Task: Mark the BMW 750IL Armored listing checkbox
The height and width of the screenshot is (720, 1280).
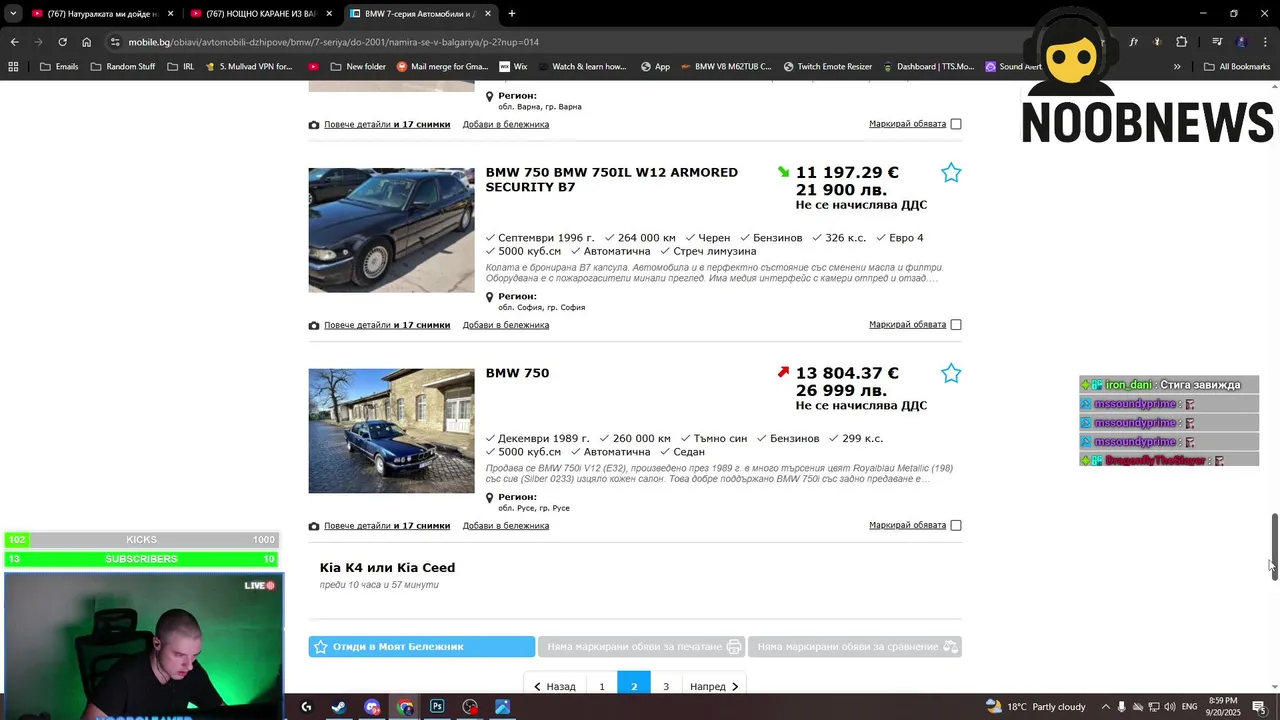Action: click(956, 325)
